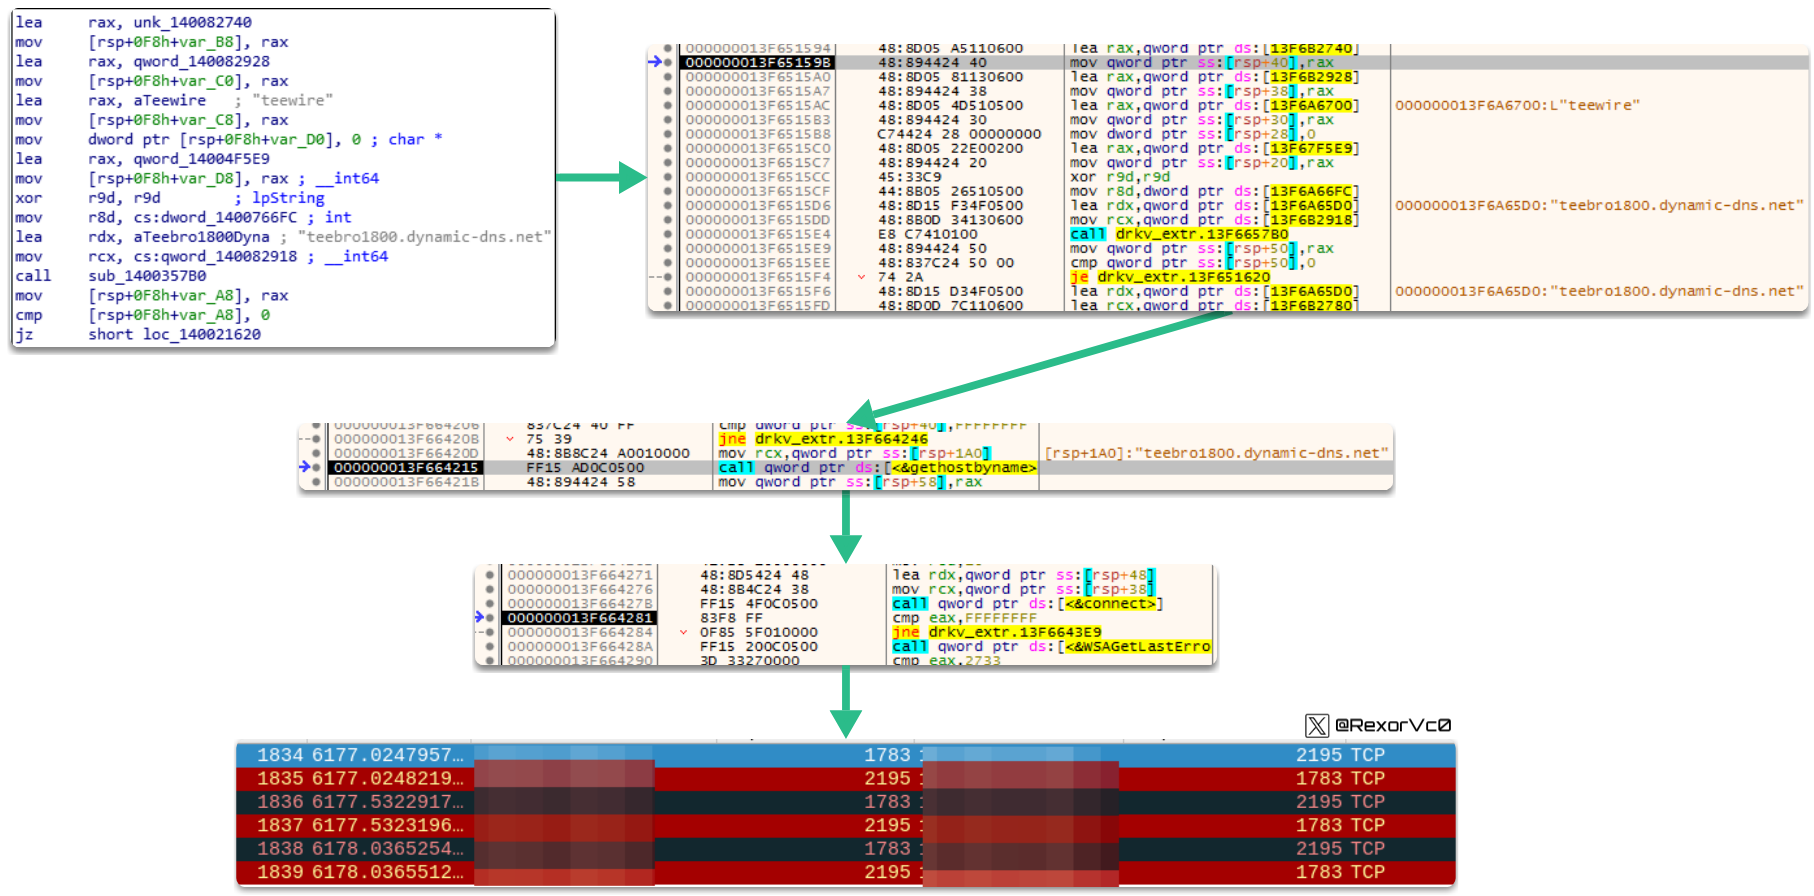Click the IDA line lea rax, unk_140082740
1814x896 pixels.
point(133,22)
